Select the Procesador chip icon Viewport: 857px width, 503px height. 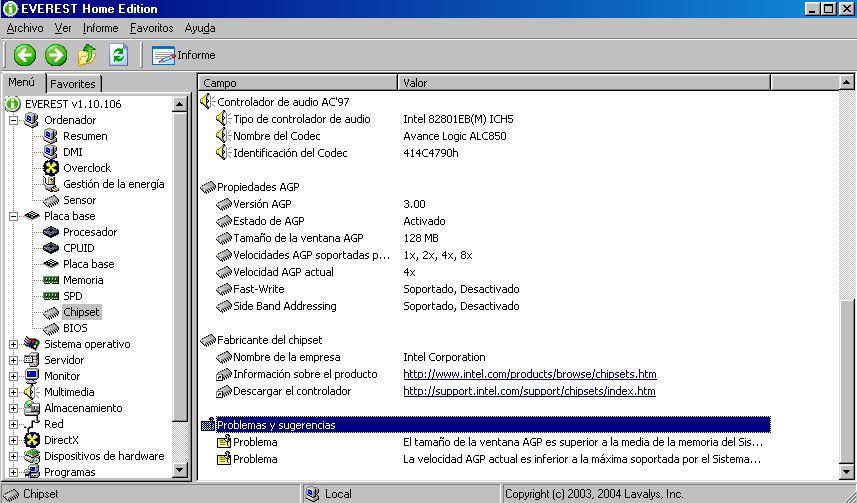click(x=50, y=232)
